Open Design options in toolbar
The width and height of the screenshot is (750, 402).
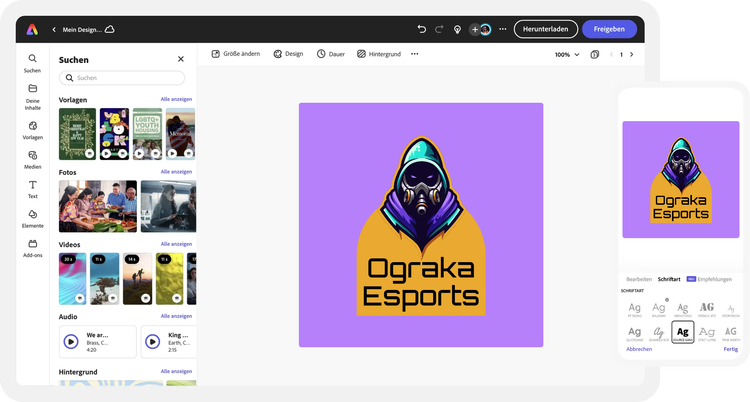(x=288, y=54)
